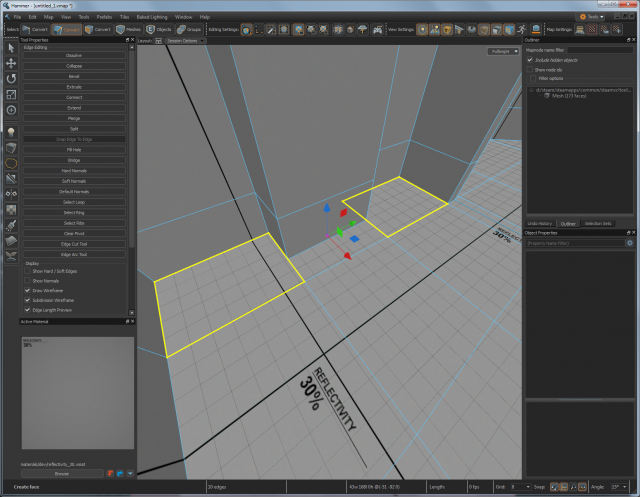Switch to Selection Sets tab
Image resolution: width=640 pixels, height=497 pixels.
598,224
